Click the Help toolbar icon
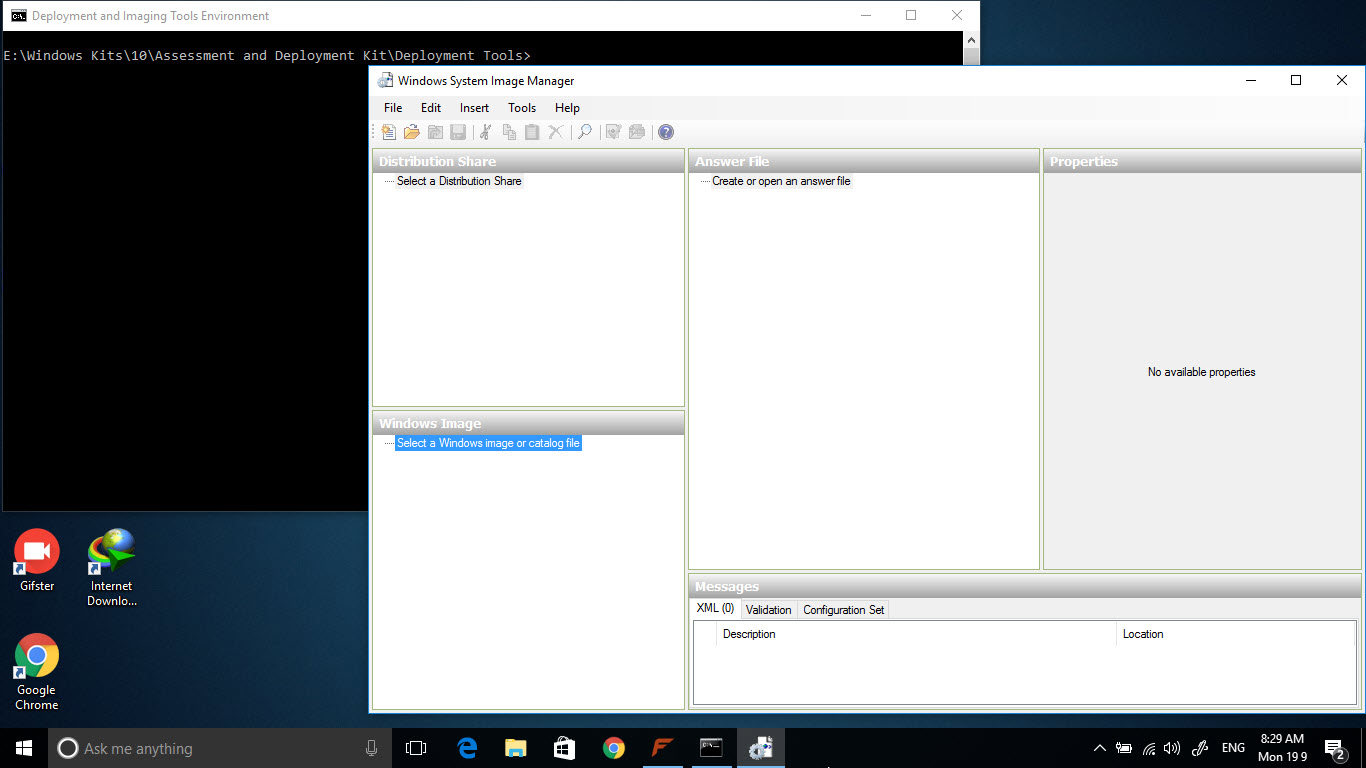1366x768 pixels. click(x=665, y=131)
